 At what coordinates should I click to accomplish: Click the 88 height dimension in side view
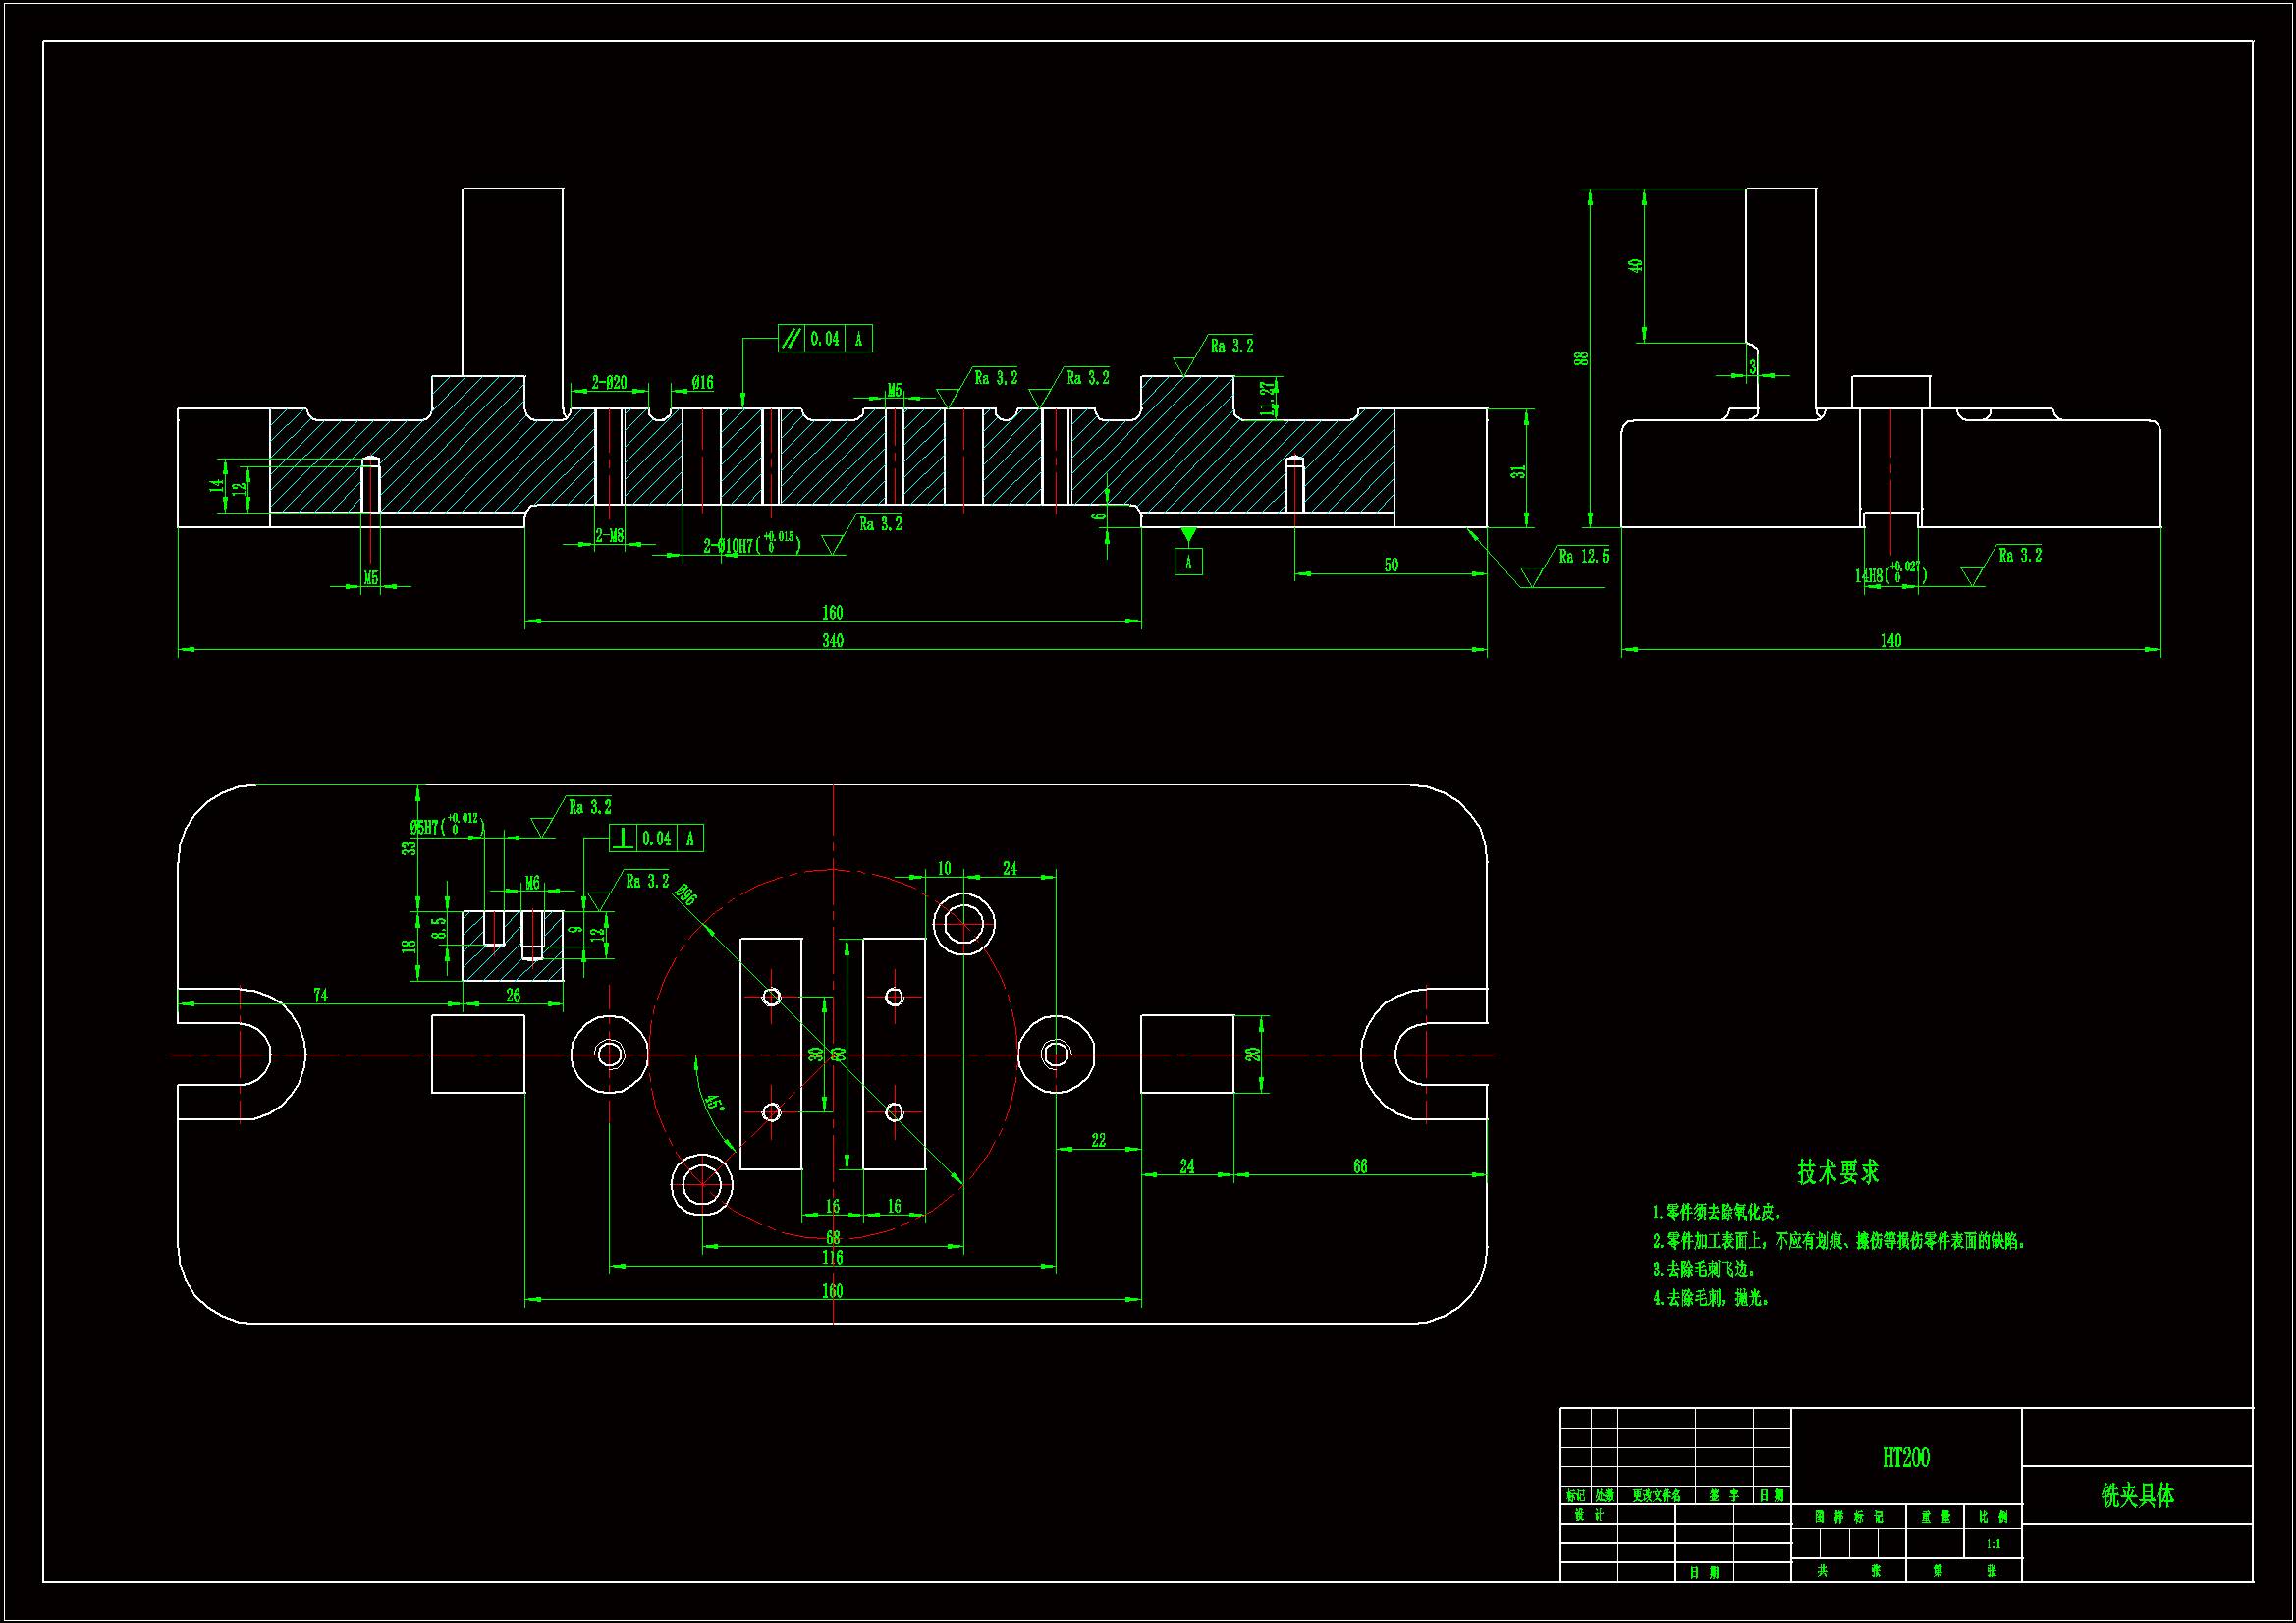point(1581,358)
